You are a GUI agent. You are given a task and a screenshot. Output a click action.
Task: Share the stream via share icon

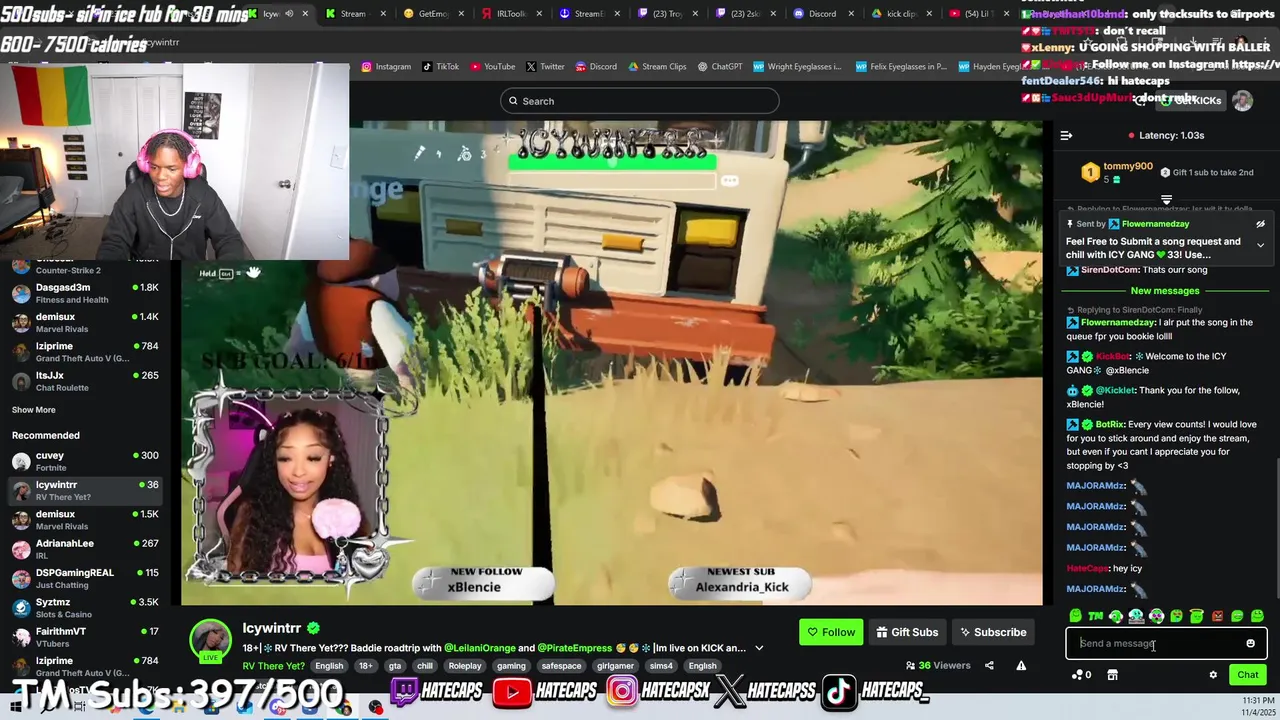pos(989,665)
